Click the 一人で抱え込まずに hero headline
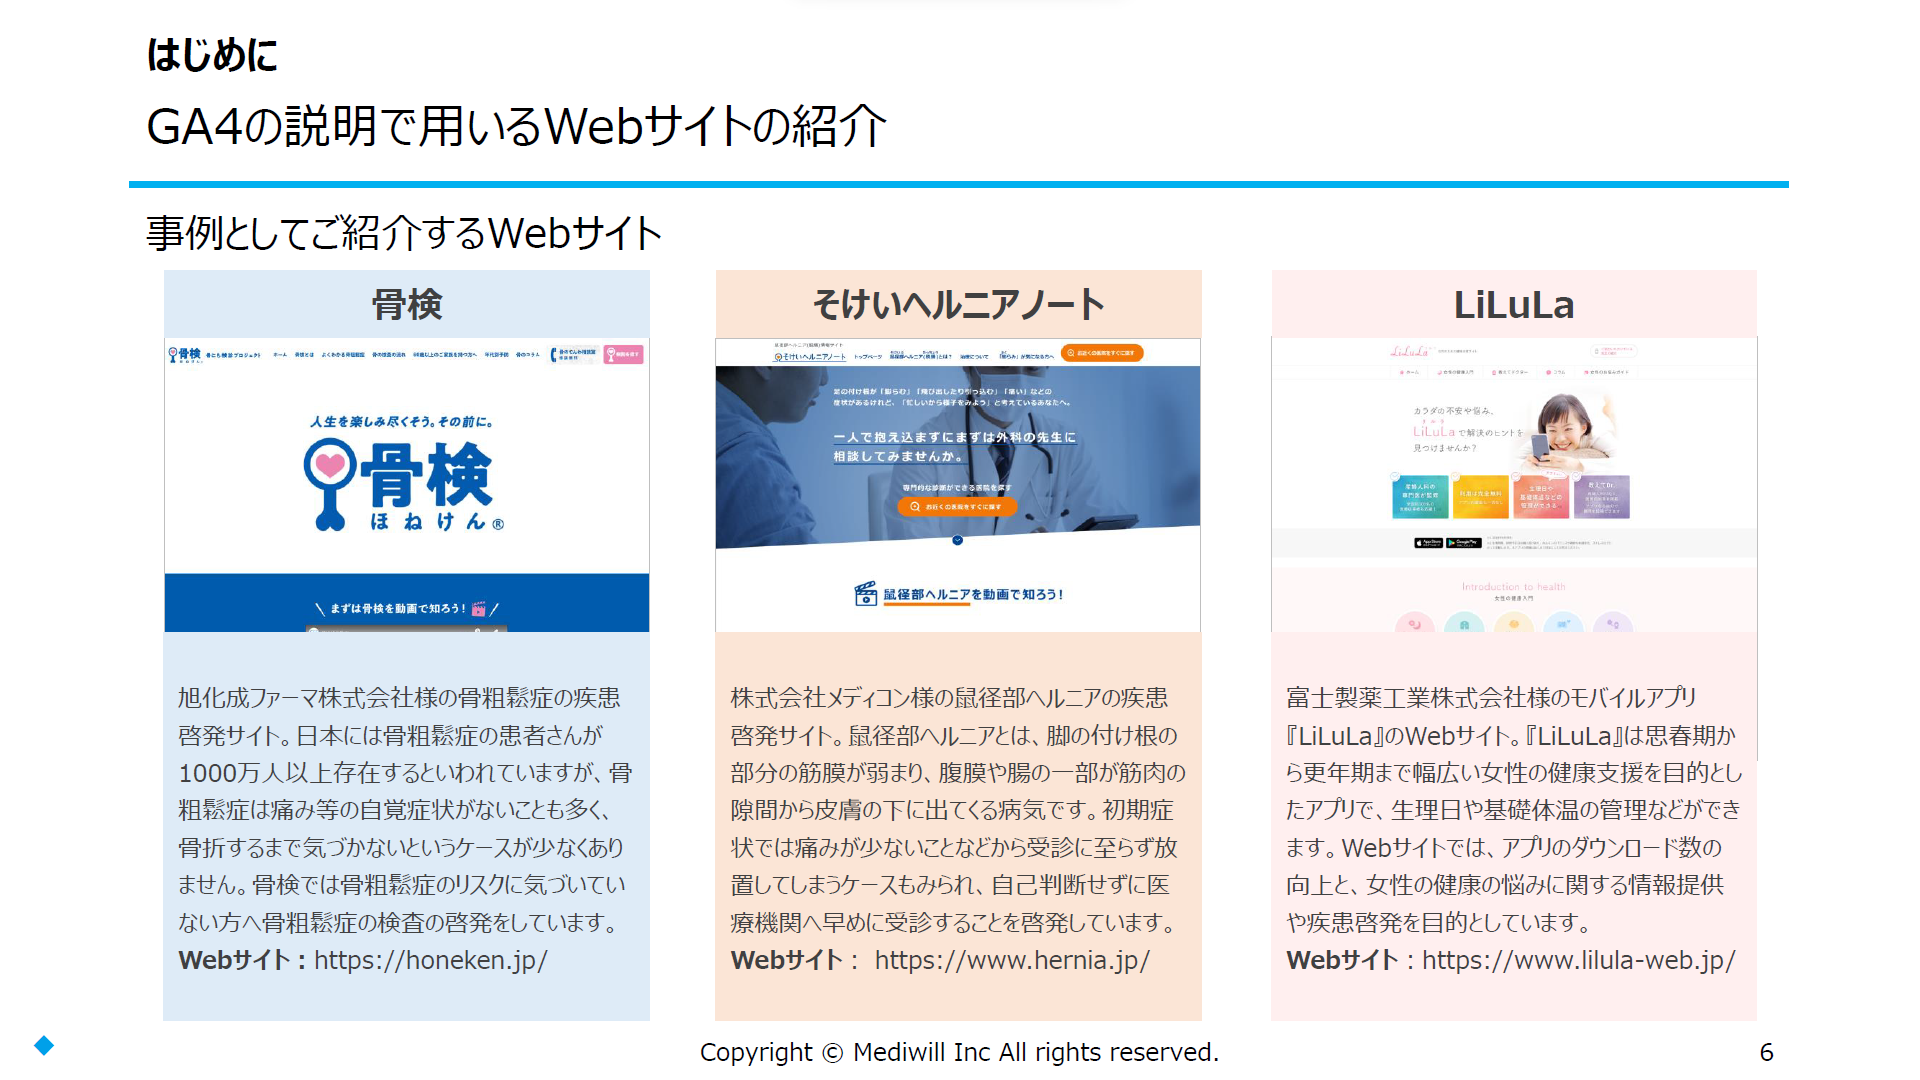 tap(955, 447)
